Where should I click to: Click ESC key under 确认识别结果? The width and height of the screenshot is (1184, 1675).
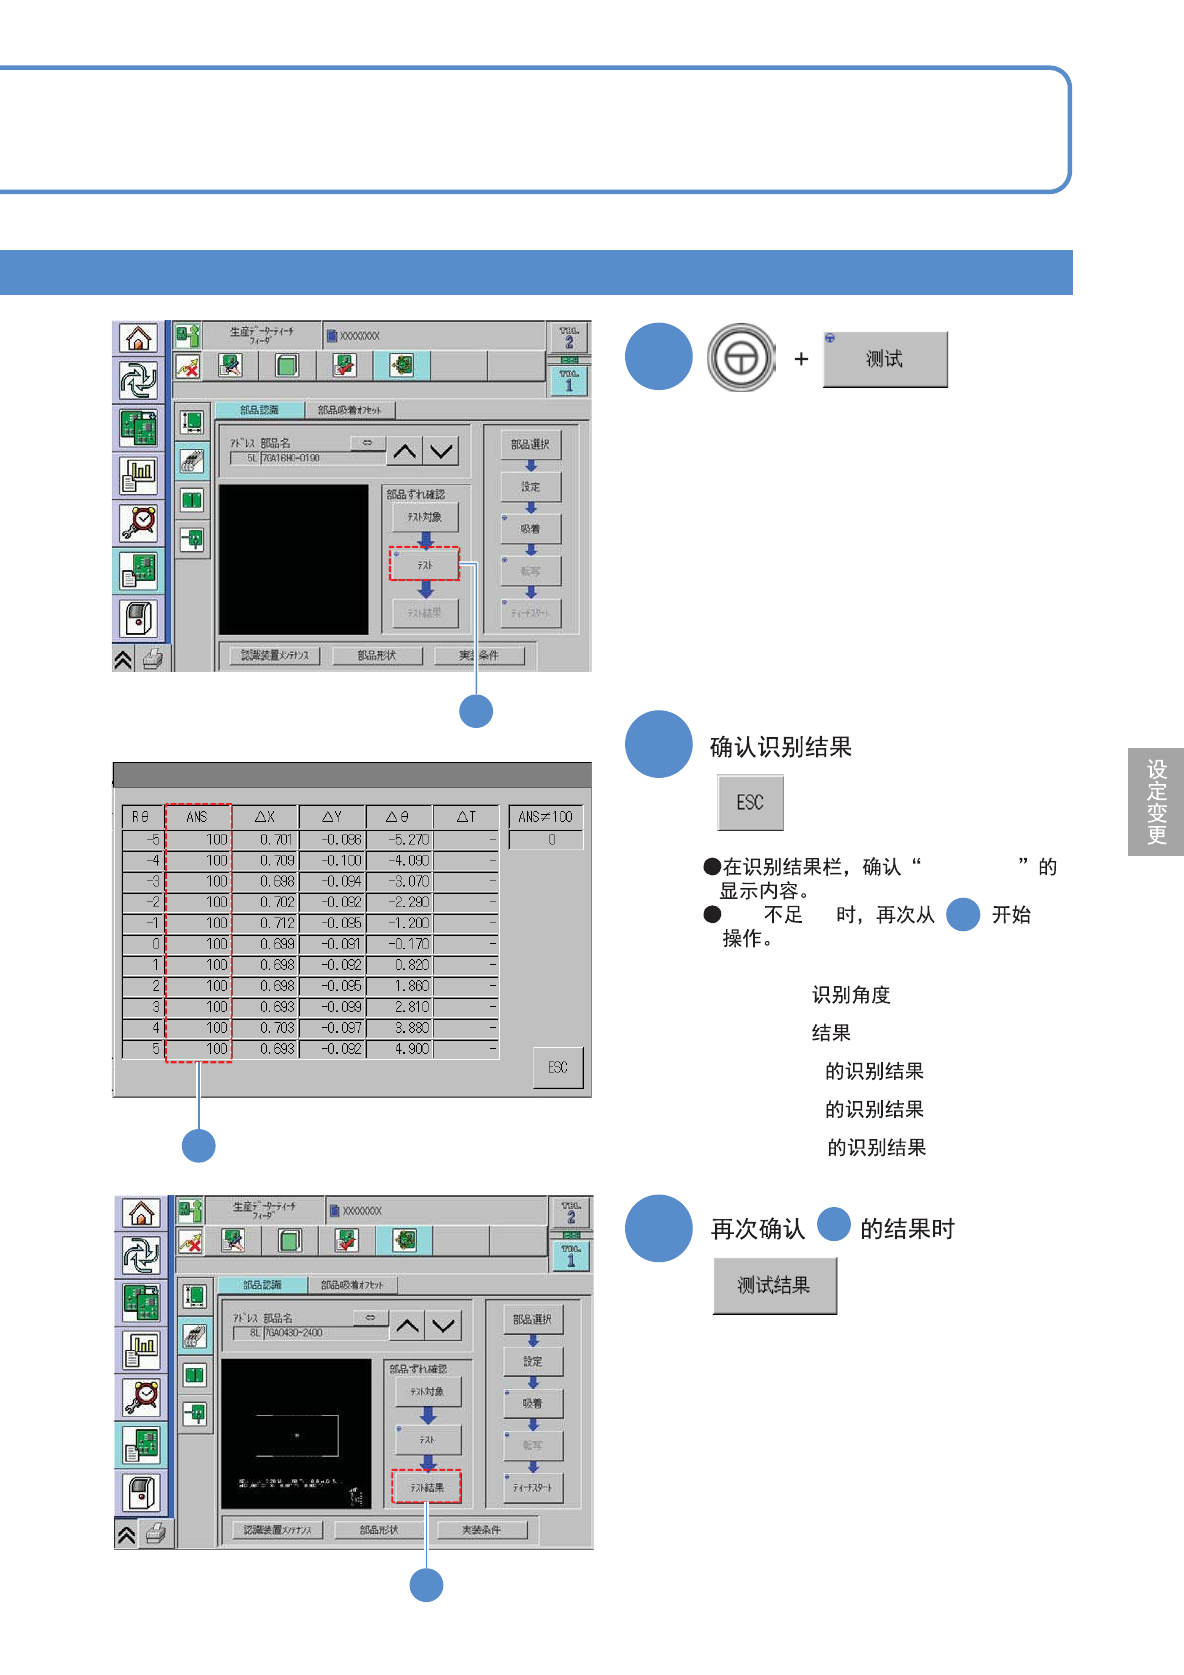pyautogui.click(x=750, y=802)
